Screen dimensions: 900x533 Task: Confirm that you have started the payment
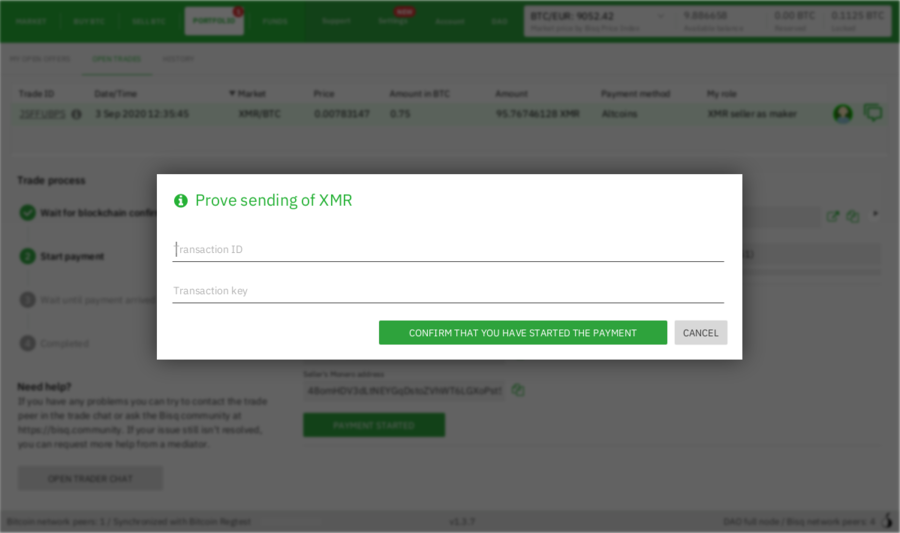522,333
